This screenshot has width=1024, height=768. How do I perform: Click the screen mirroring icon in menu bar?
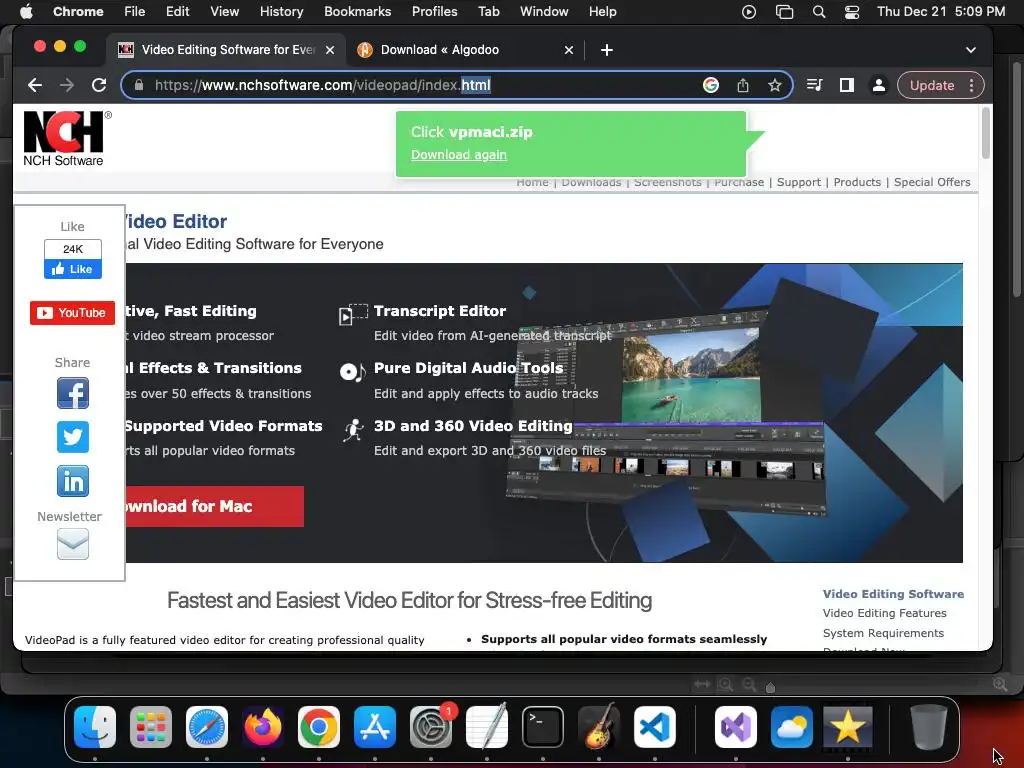tap(784, 12)
